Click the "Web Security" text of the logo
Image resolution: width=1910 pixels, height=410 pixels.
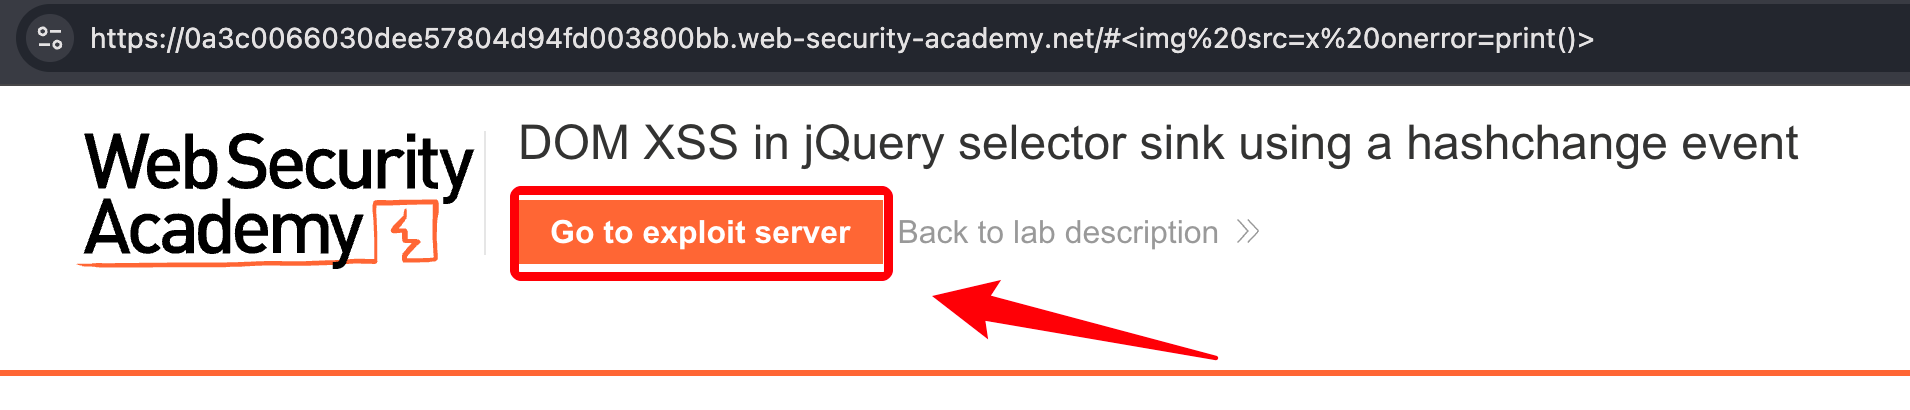[278, 163]
